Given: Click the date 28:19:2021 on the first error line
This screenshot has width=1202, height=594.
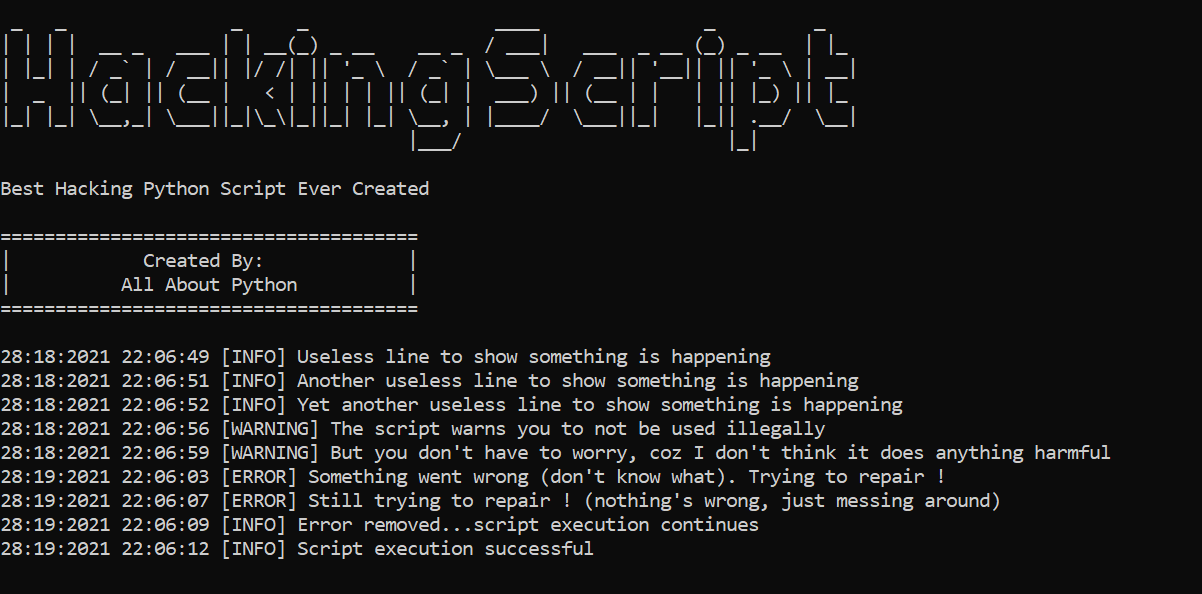Looking at the screenshot, I should 55,477.
